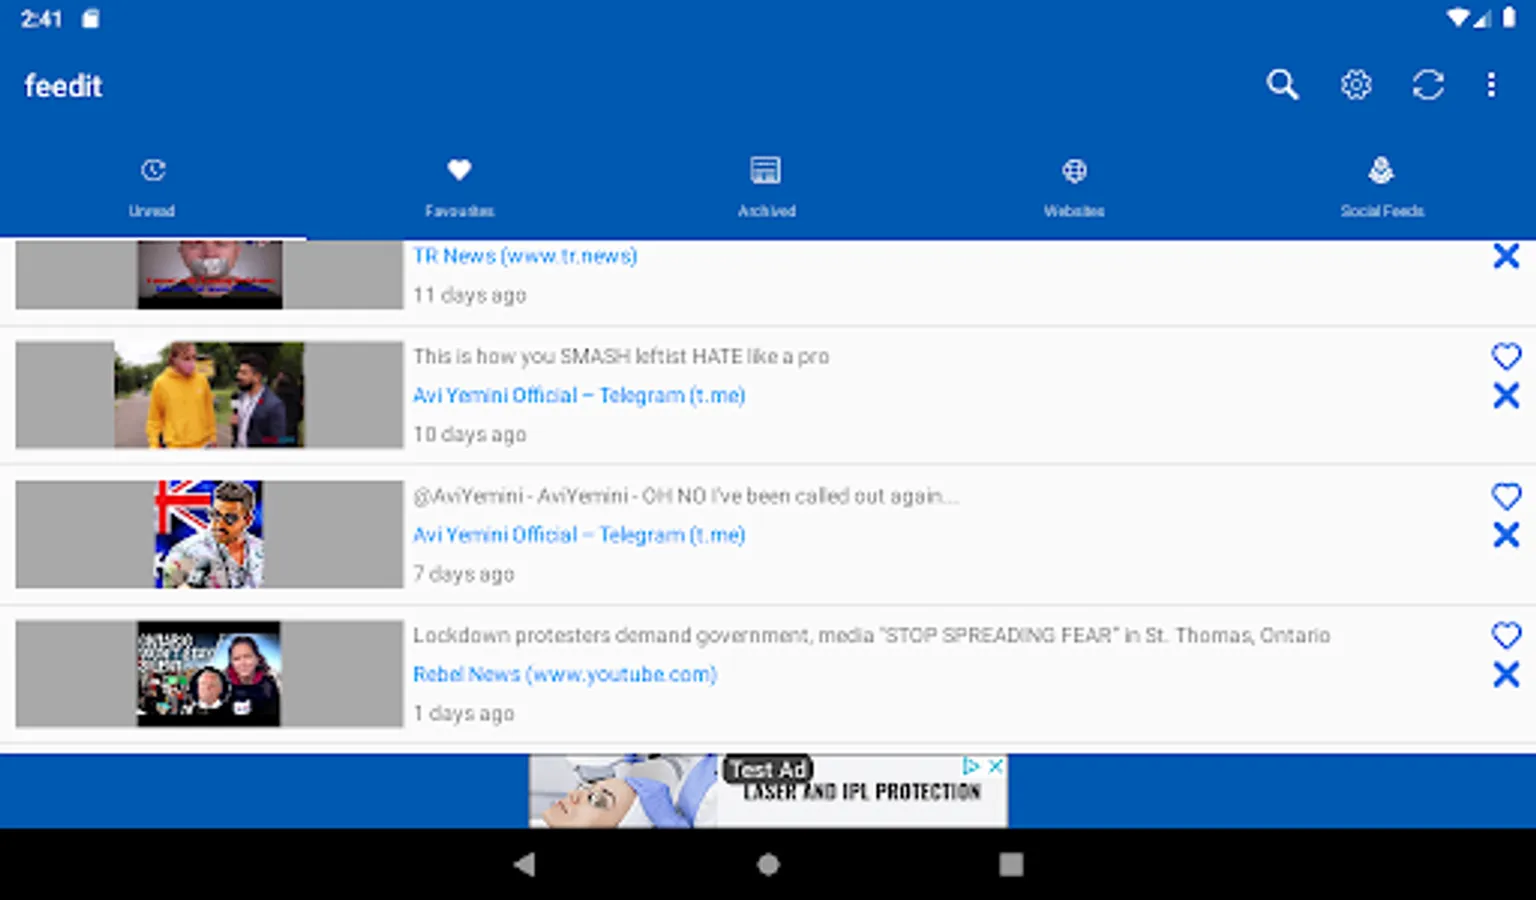The height and width of the screenshot is (900, 1536).
Task: Tap the refresh feeds icon
Action: click(1428, 85)
